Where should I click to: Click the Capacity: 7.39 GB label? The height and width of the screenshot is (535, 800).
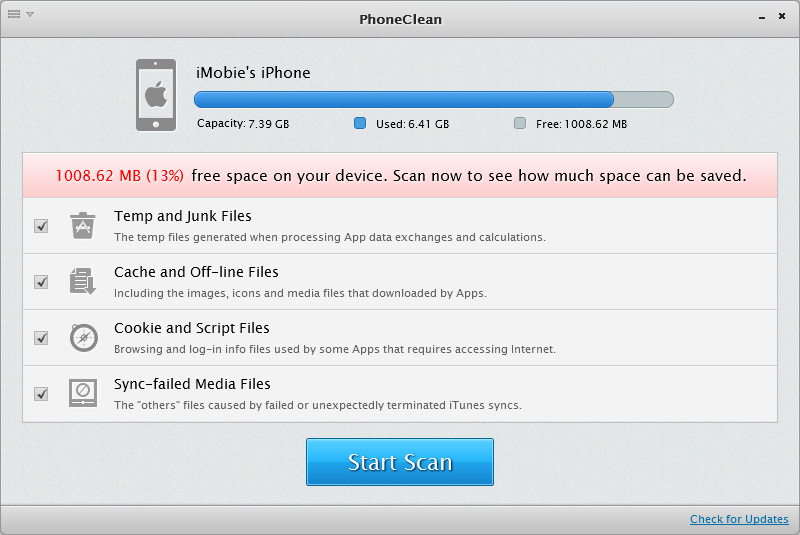pos(243,124)
